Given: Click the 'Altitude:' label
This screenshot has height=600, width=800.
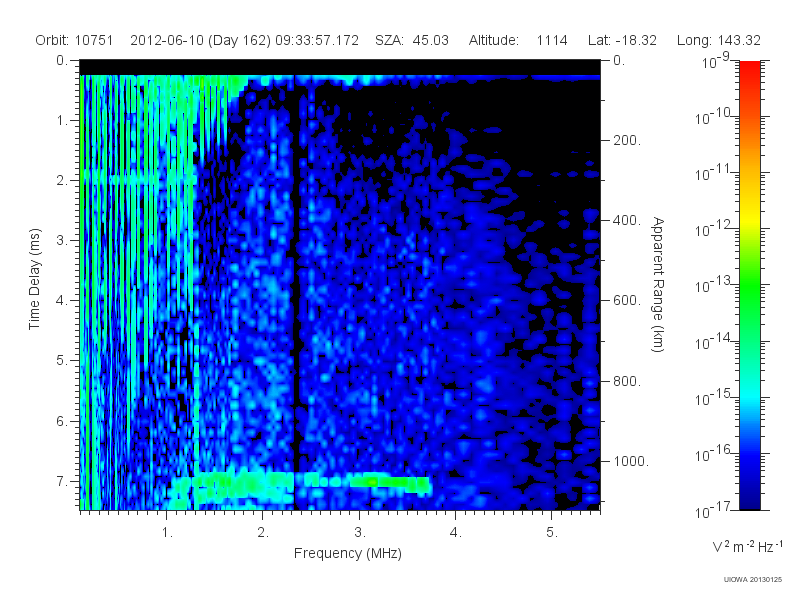Looking at the screenshot, I should 494,40.
